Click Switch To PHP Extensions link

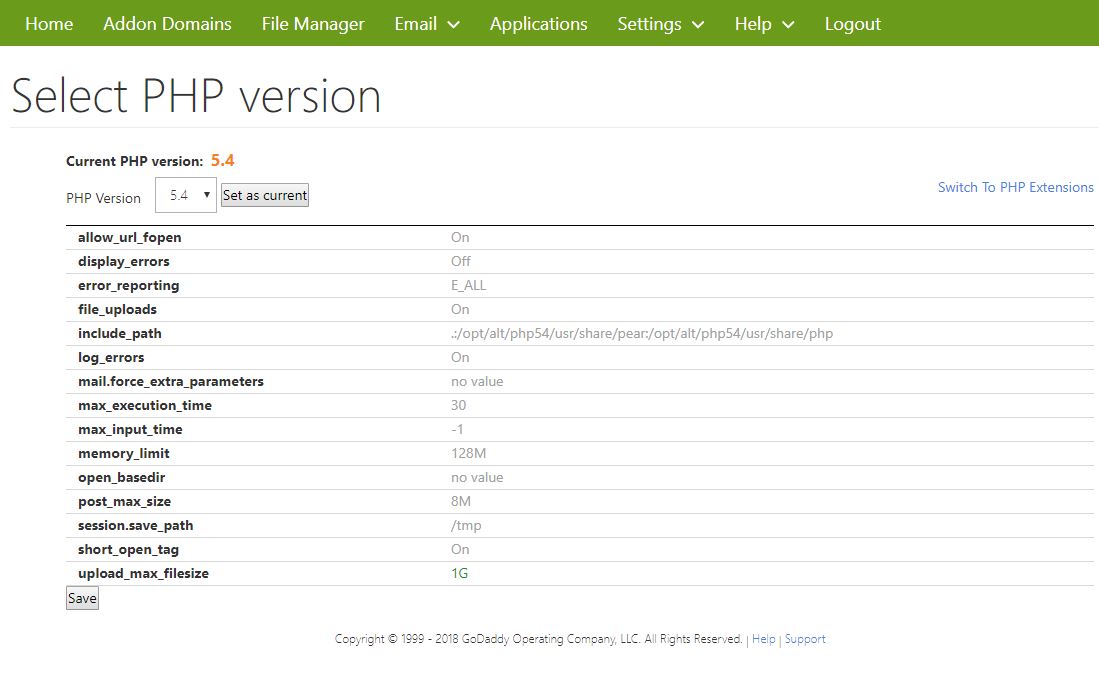click(1016, 187)
